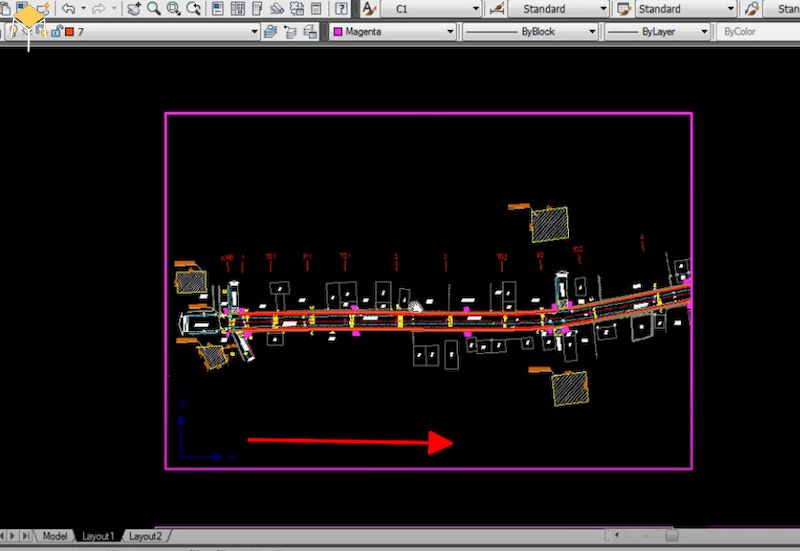Toggle layer 7 lock padlock icon
The image size is (800, 551).
pos(56,31)
